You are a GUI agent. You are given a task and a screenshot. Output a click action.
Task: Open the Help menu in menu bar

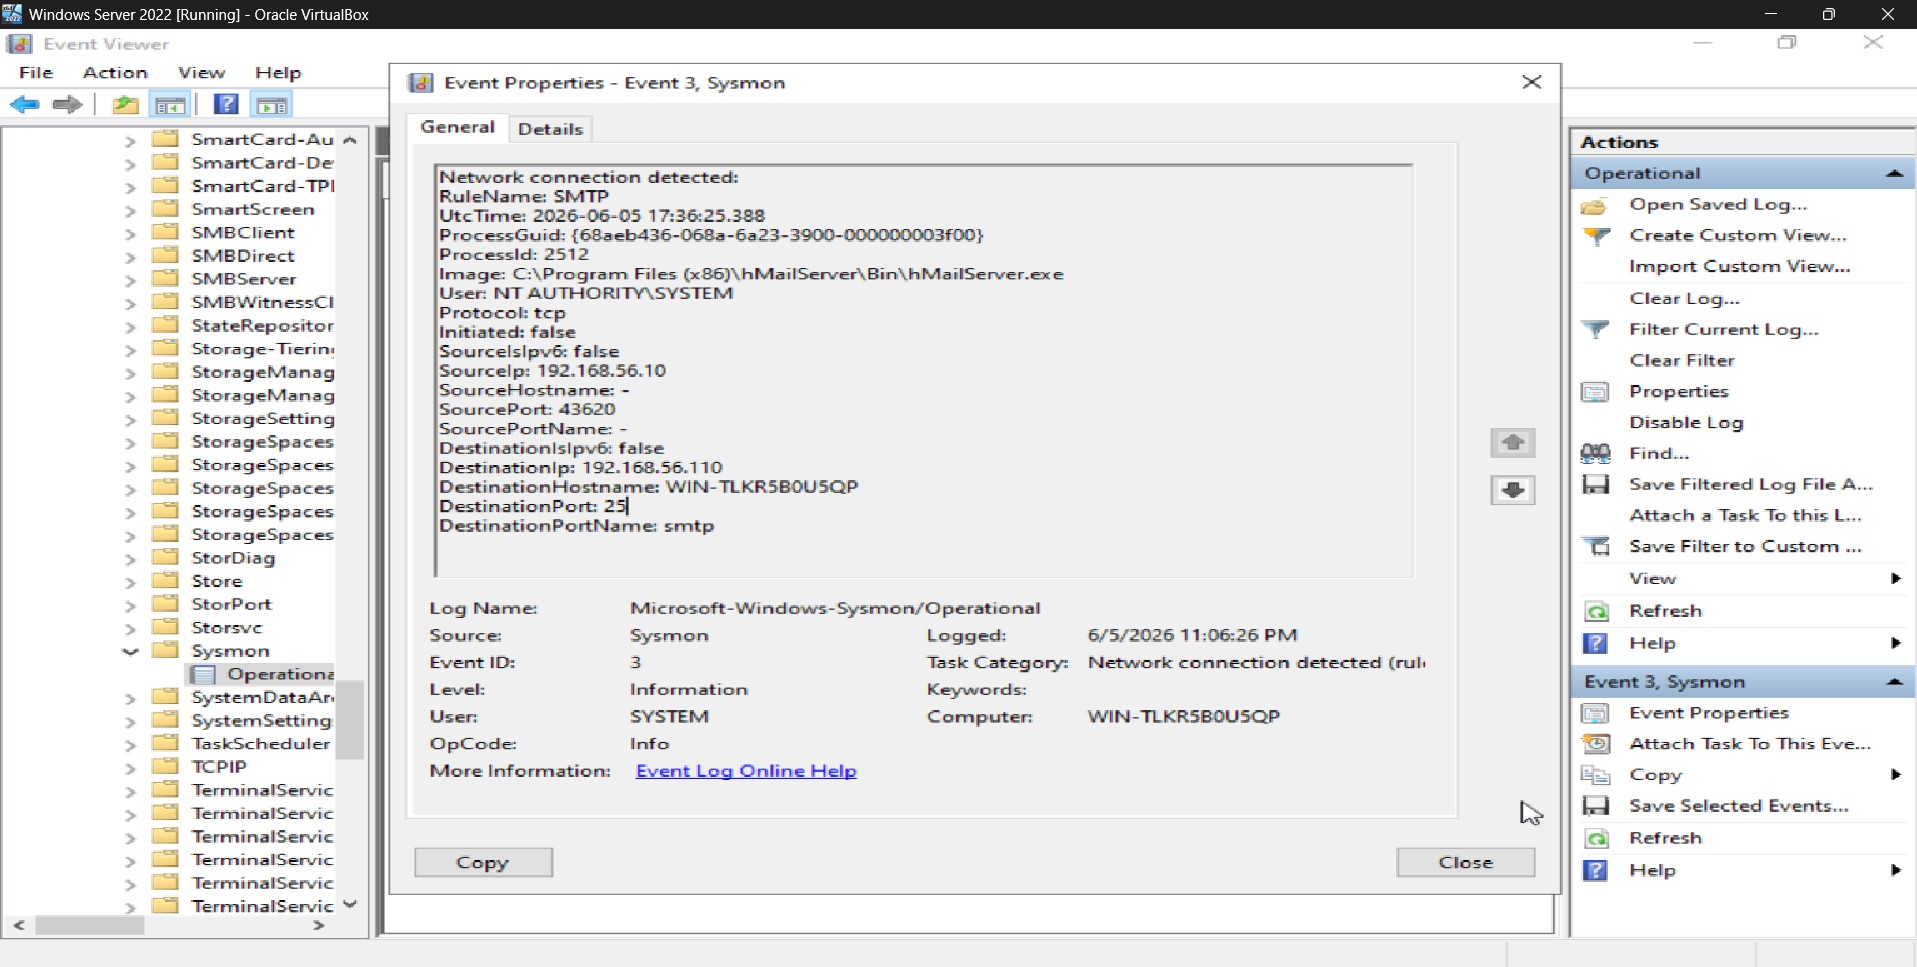pyautogui.click(x=278, y=73)
